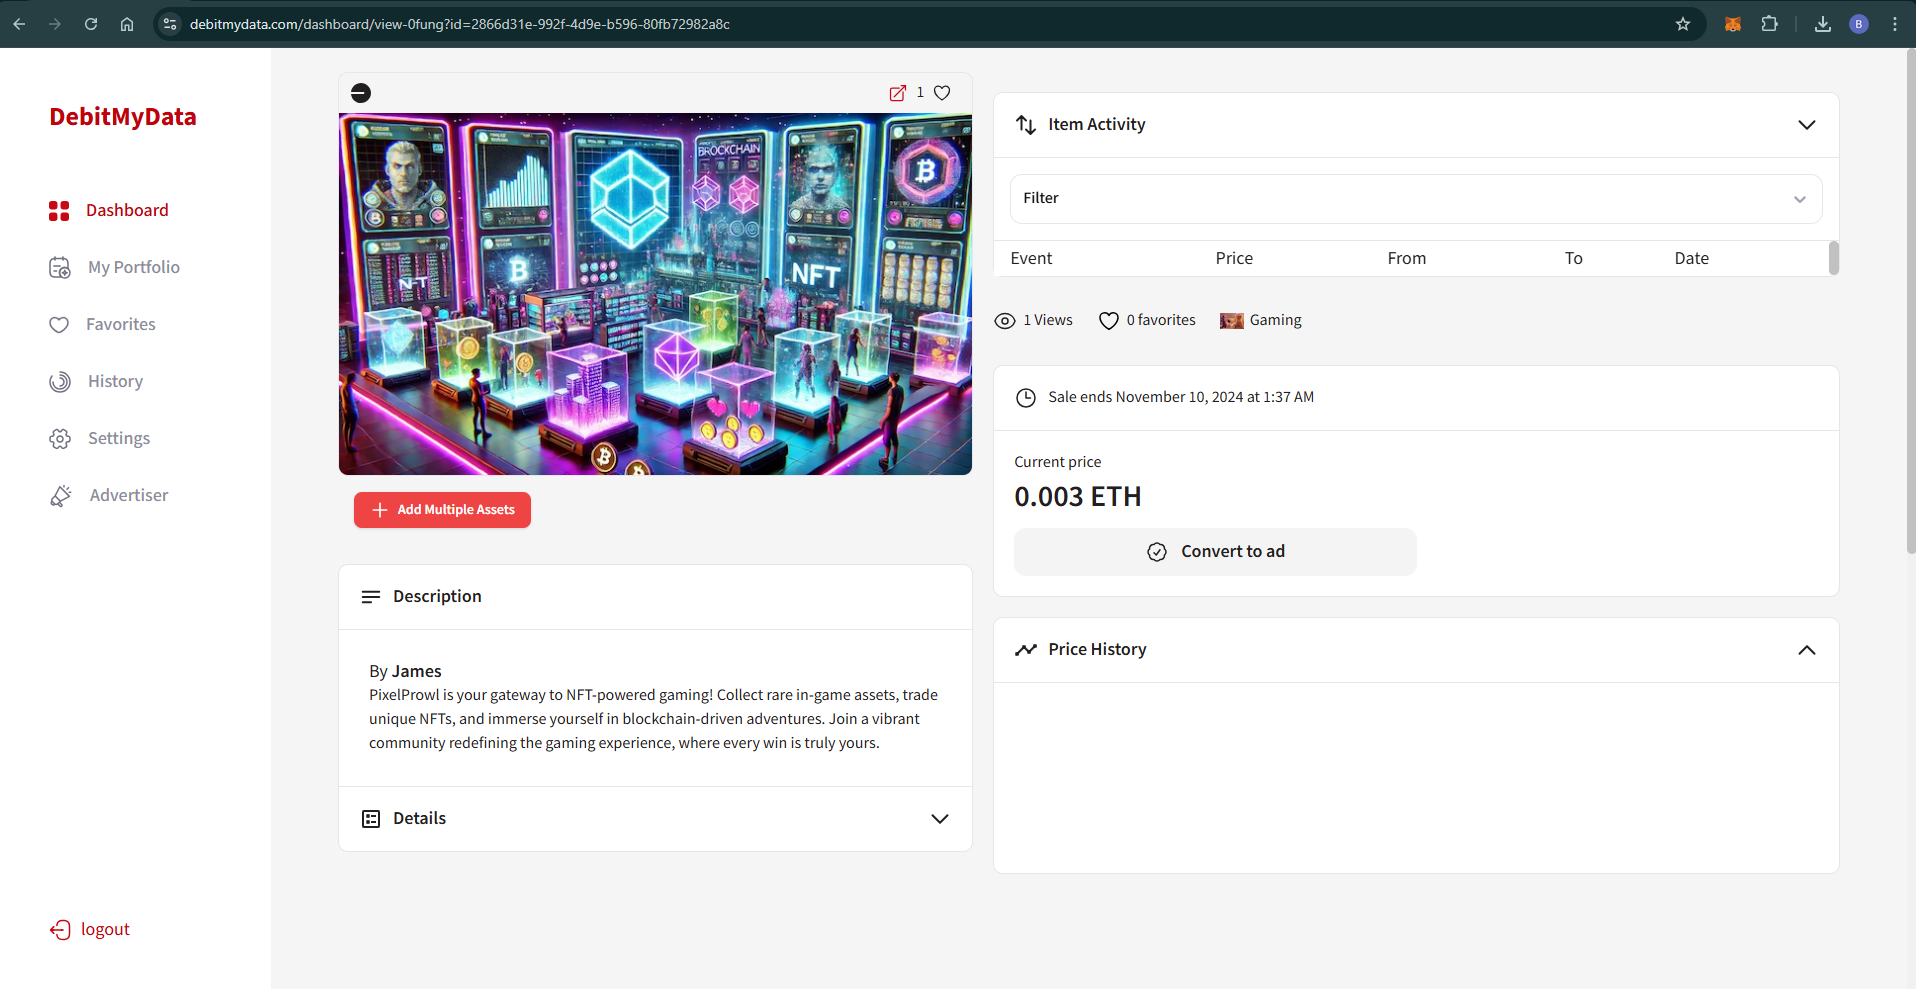Click the browser reload icon
1916x989 pixels.
tap(91, 24)
